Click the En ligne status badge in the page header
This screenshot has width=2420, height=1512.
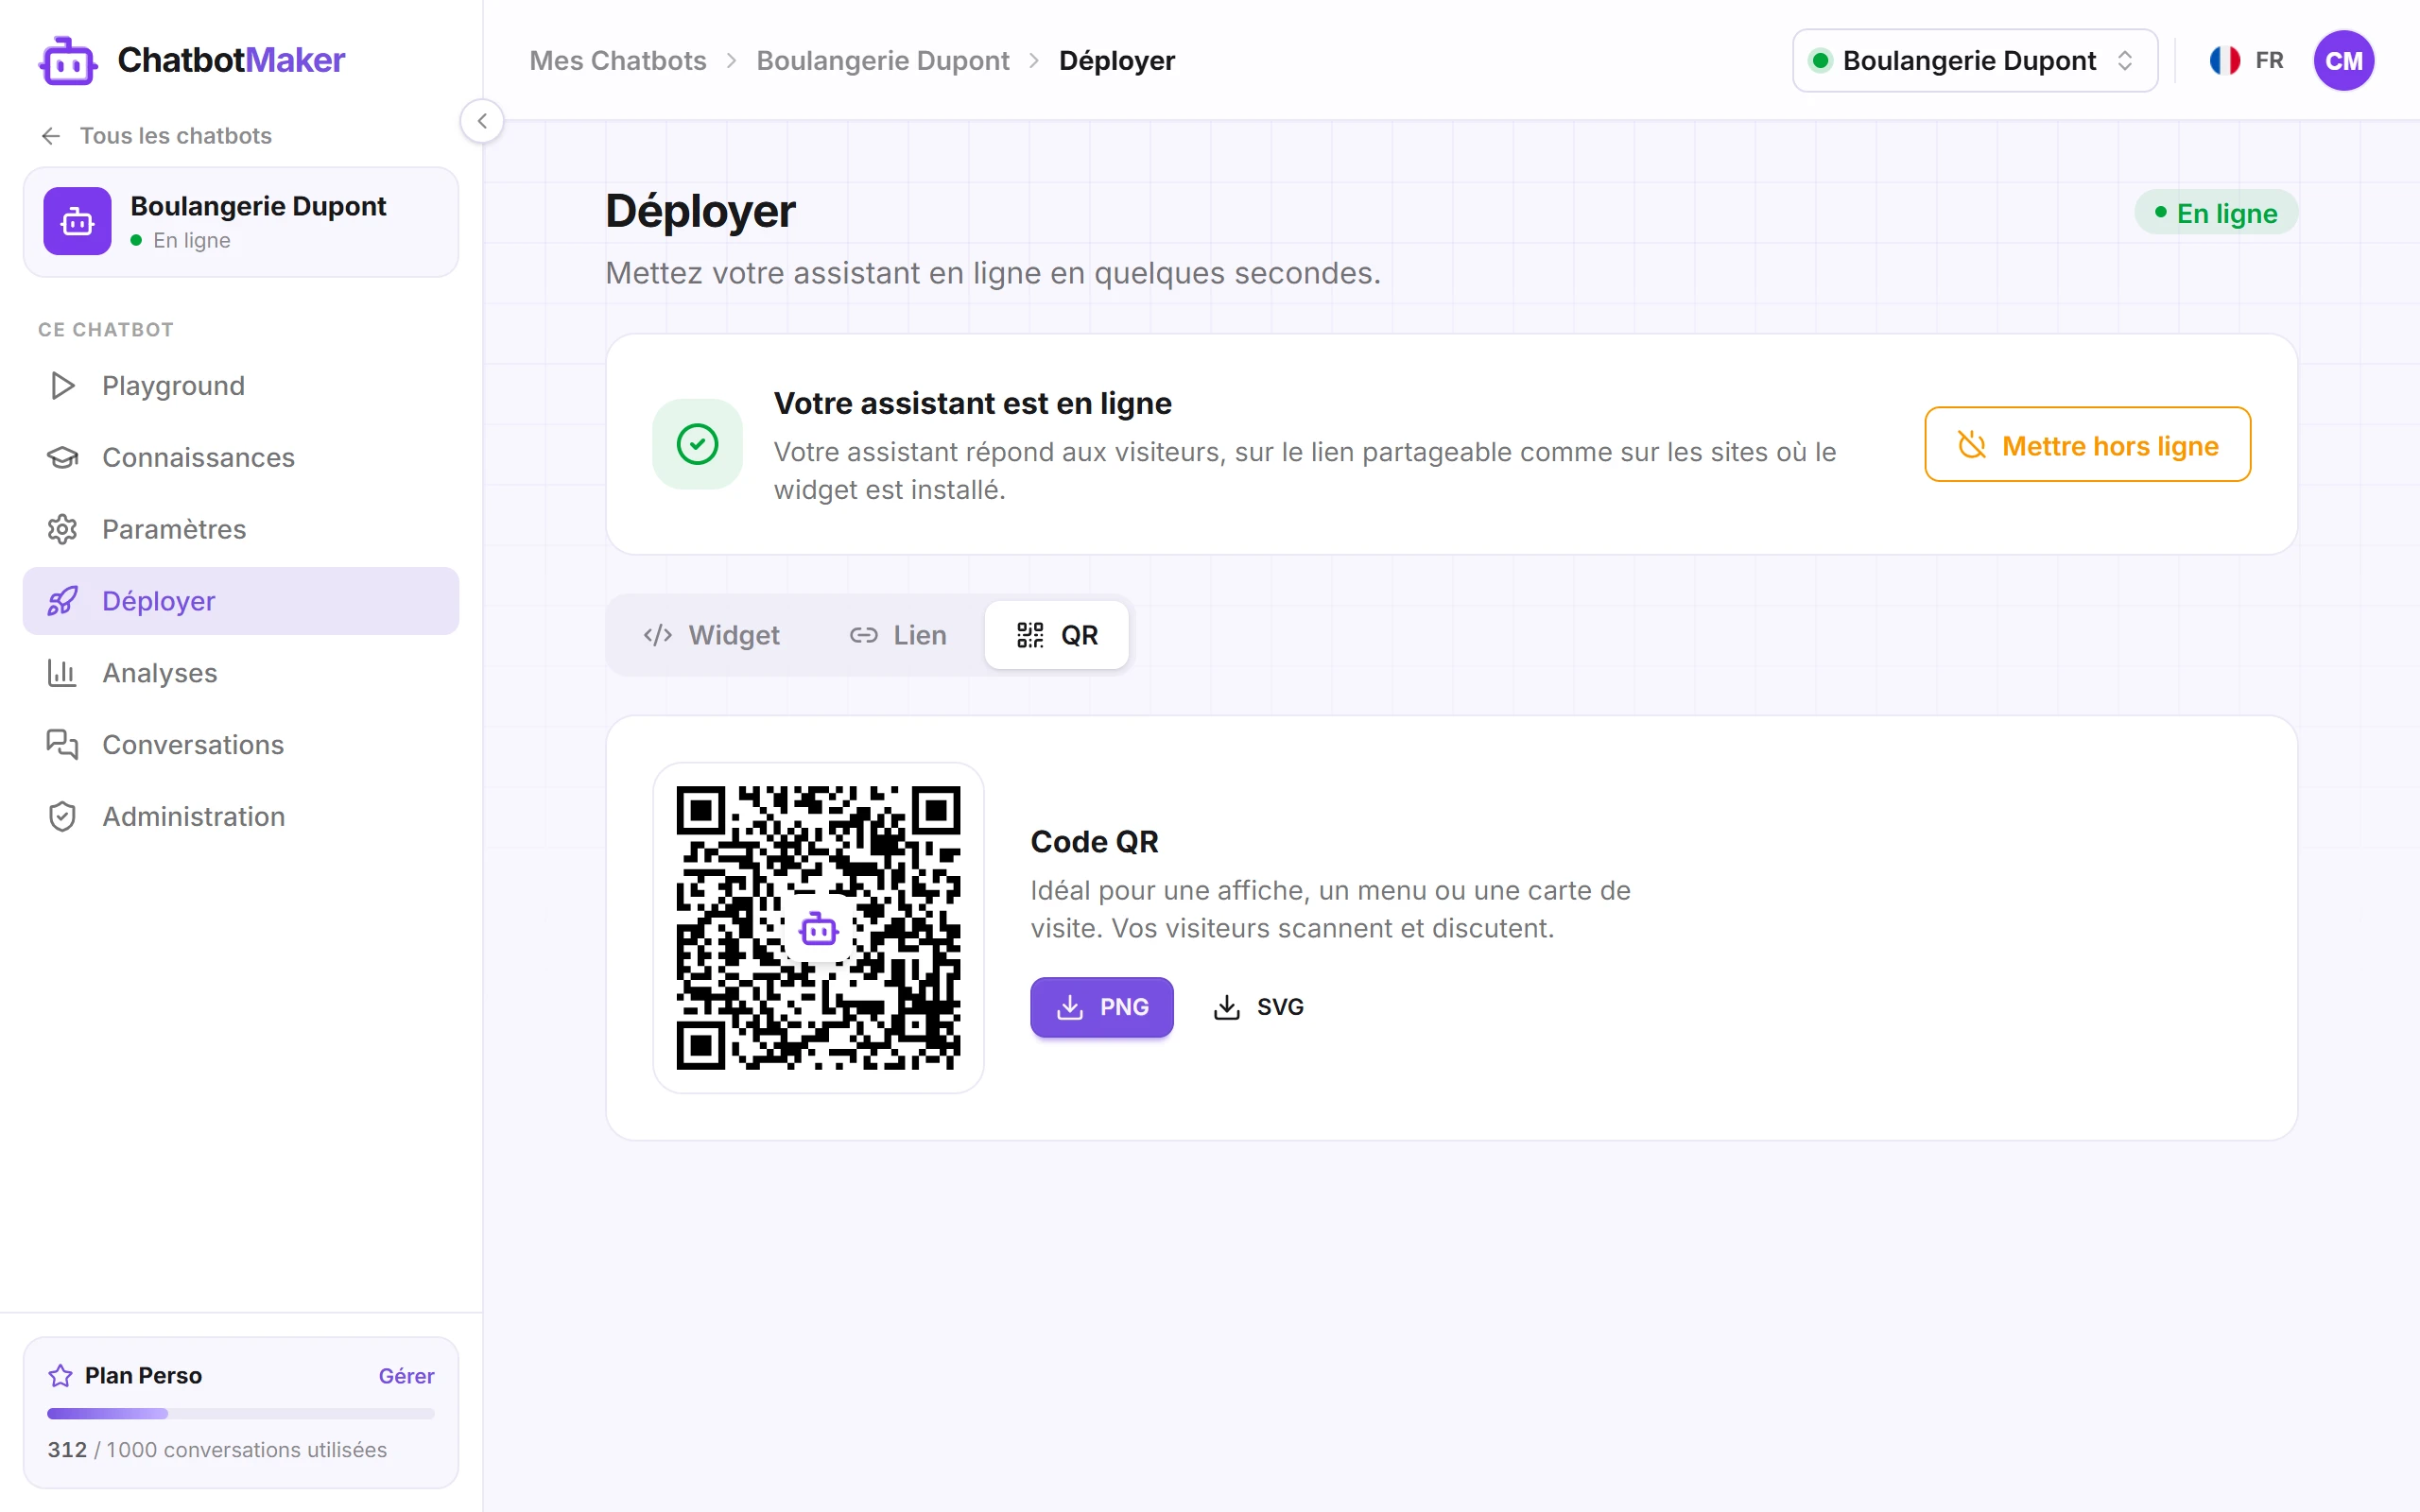click(x=2216, y=213)
